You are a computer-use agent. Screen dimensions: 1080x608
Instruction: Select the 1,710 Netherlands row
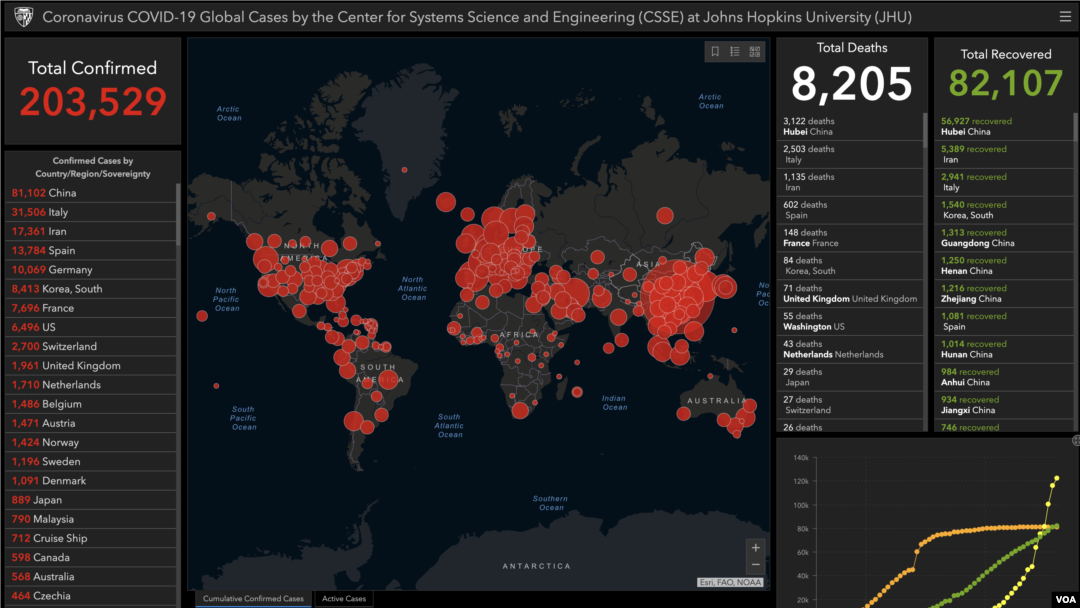click(91, 385)
